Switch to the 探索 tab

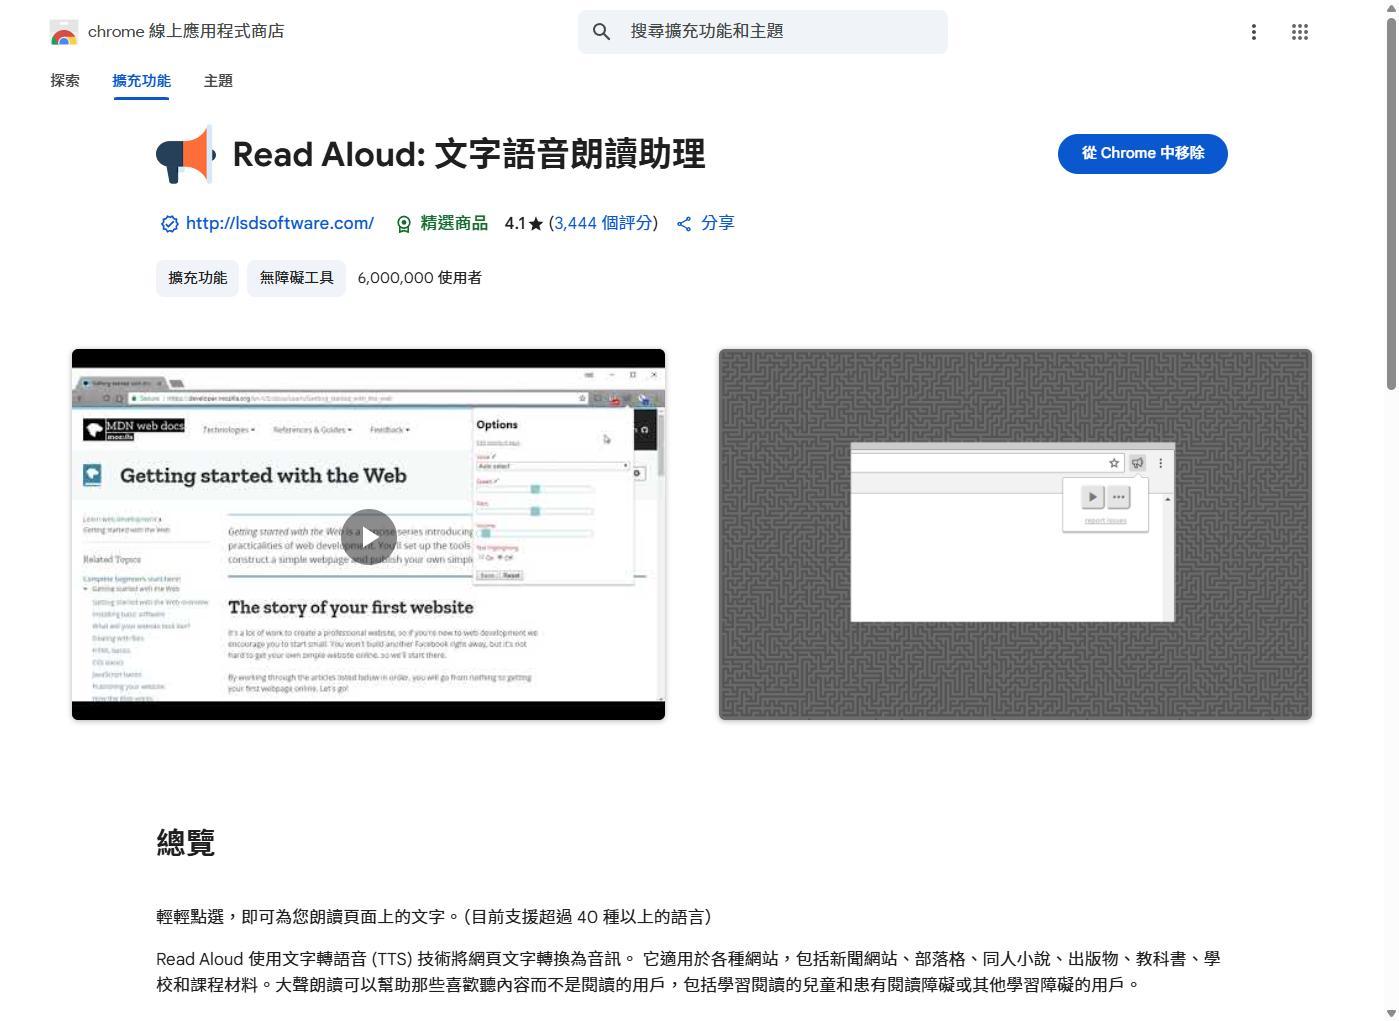(x=65, y=80)
